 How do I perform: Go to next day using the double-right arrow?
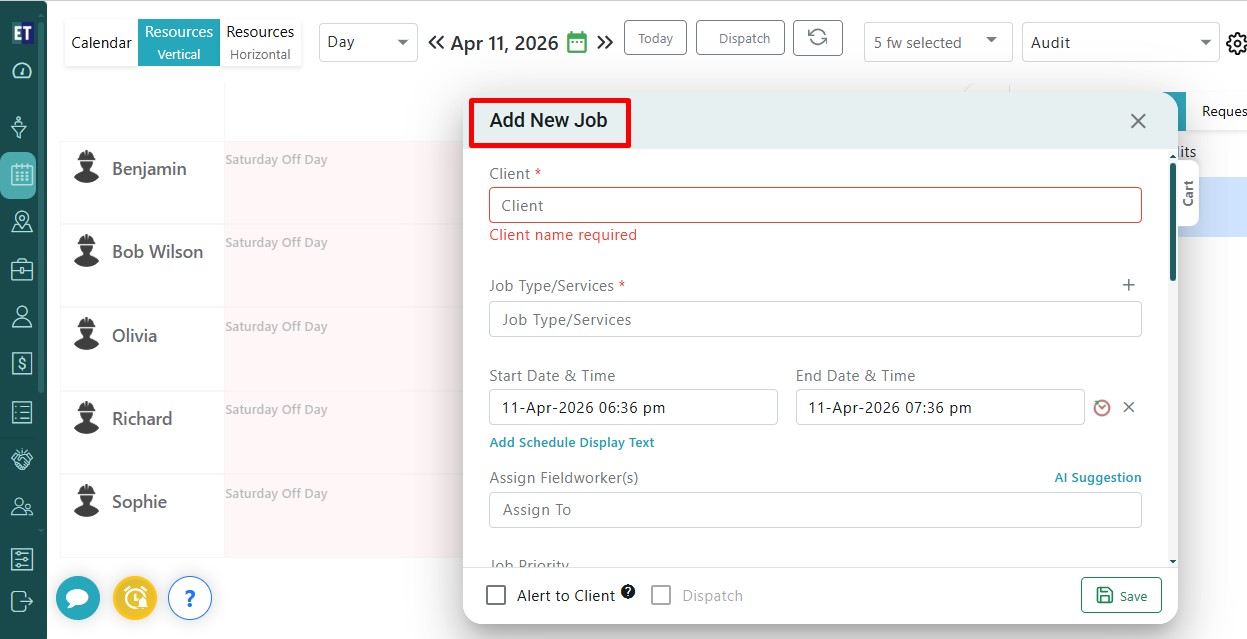(605, 42)
